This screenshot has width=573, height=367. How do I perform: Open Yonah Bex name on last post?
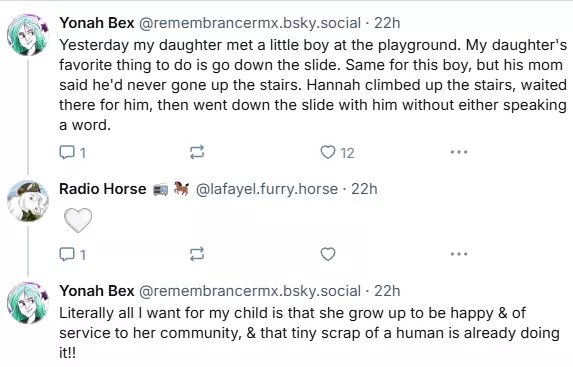[x=97, y=291]
